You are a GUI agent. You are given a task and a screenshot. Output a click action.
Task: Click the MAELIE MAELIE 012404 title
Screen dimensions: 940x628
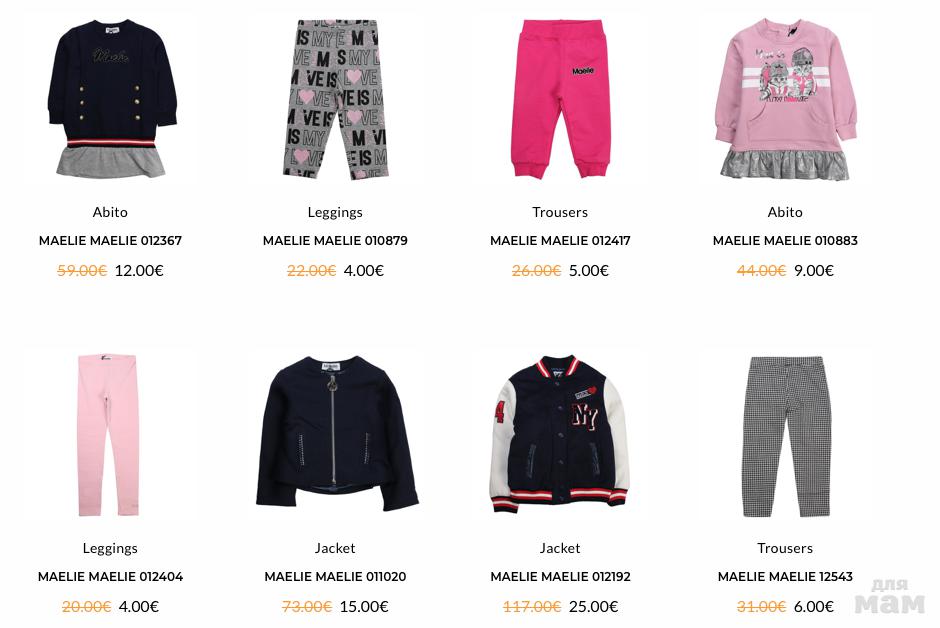(x=110, y=576)
